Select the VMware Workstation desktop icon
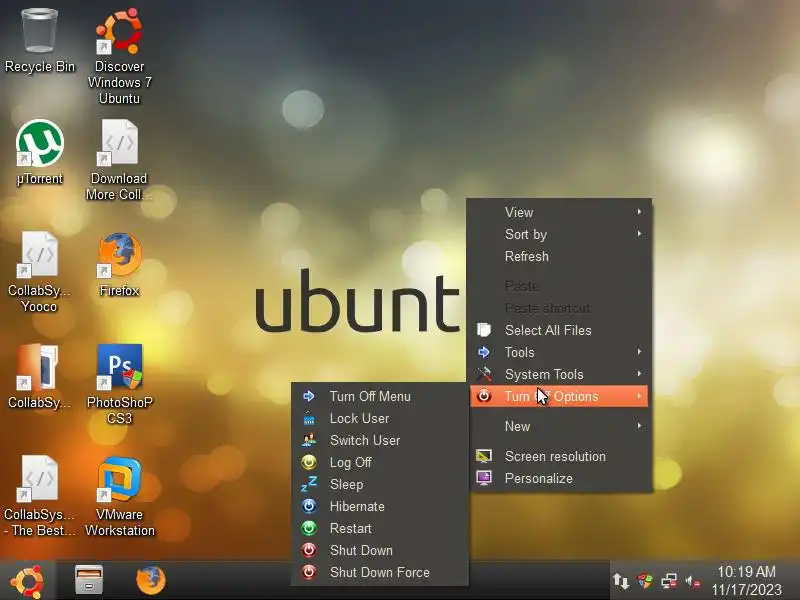Screen dimensions: 800x600 coord(119,480)
